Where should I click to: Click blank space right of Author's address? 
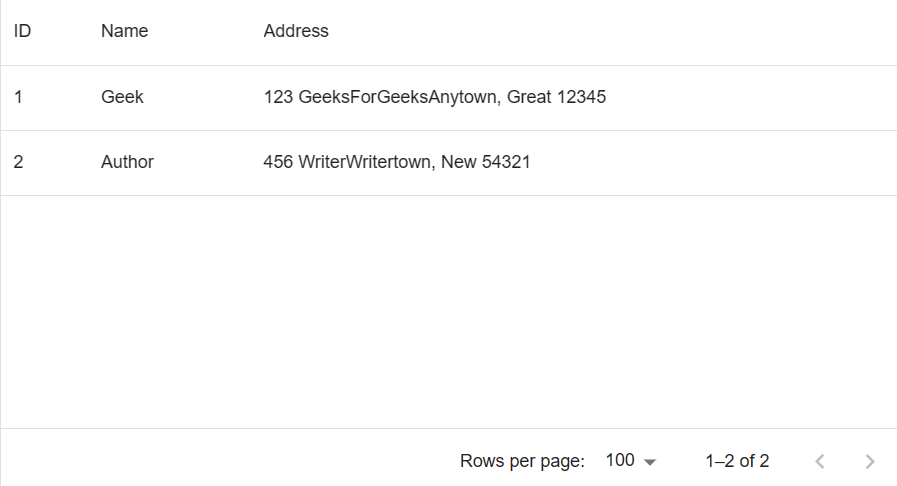click(720, 161)
